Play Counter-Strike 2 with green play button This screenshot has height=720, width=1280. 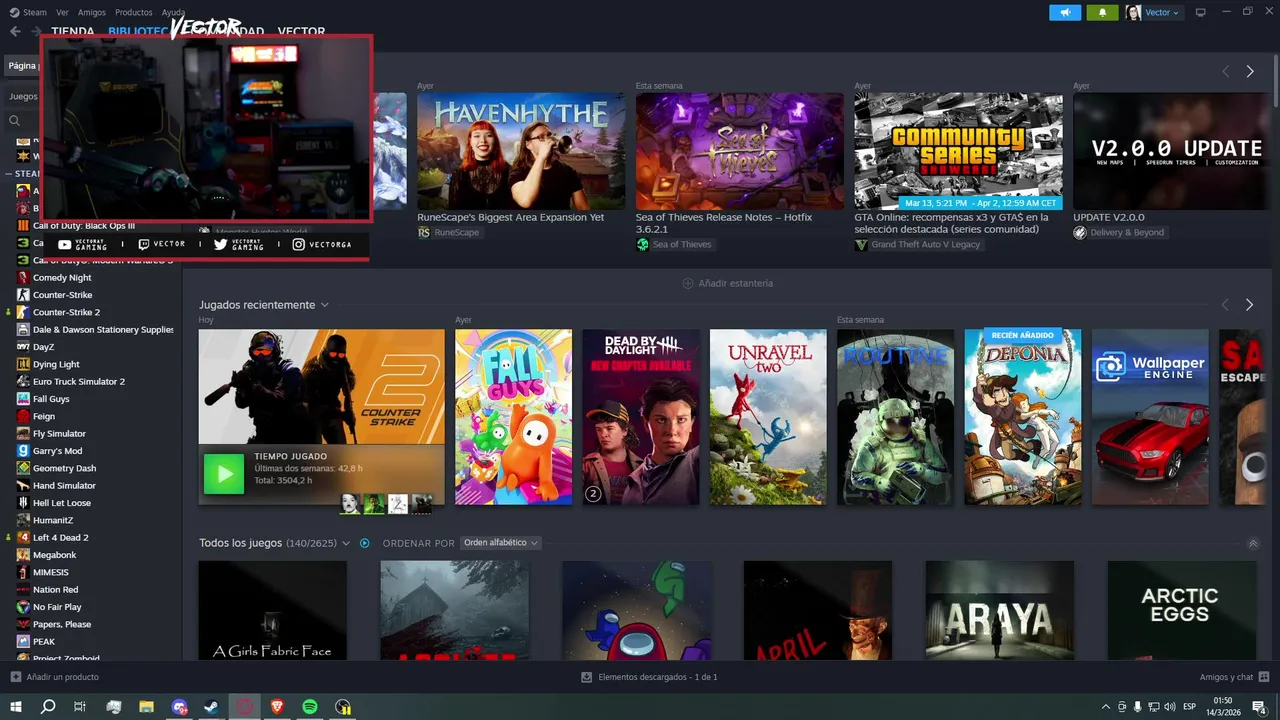[x=224, y=474]
